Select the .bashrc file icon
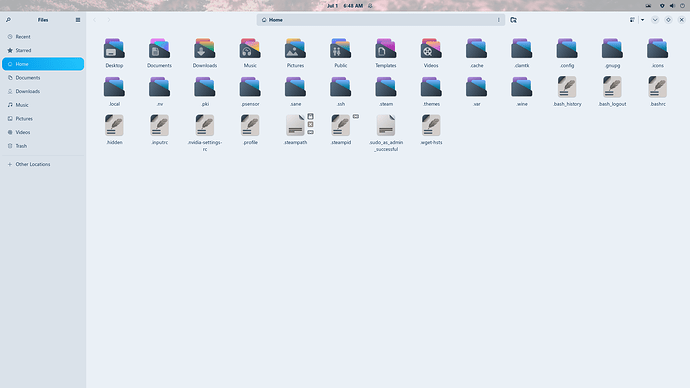 [x=657, y=87]
